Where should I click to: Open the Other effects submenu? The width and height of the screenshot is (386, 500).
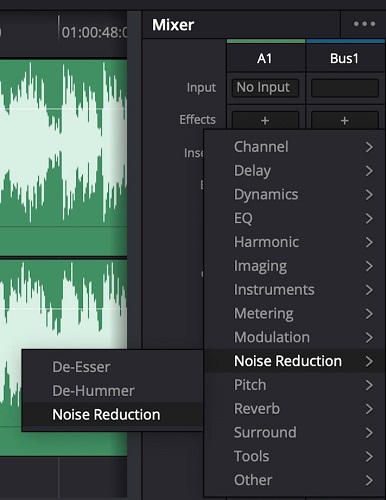(x=294, y=480)
